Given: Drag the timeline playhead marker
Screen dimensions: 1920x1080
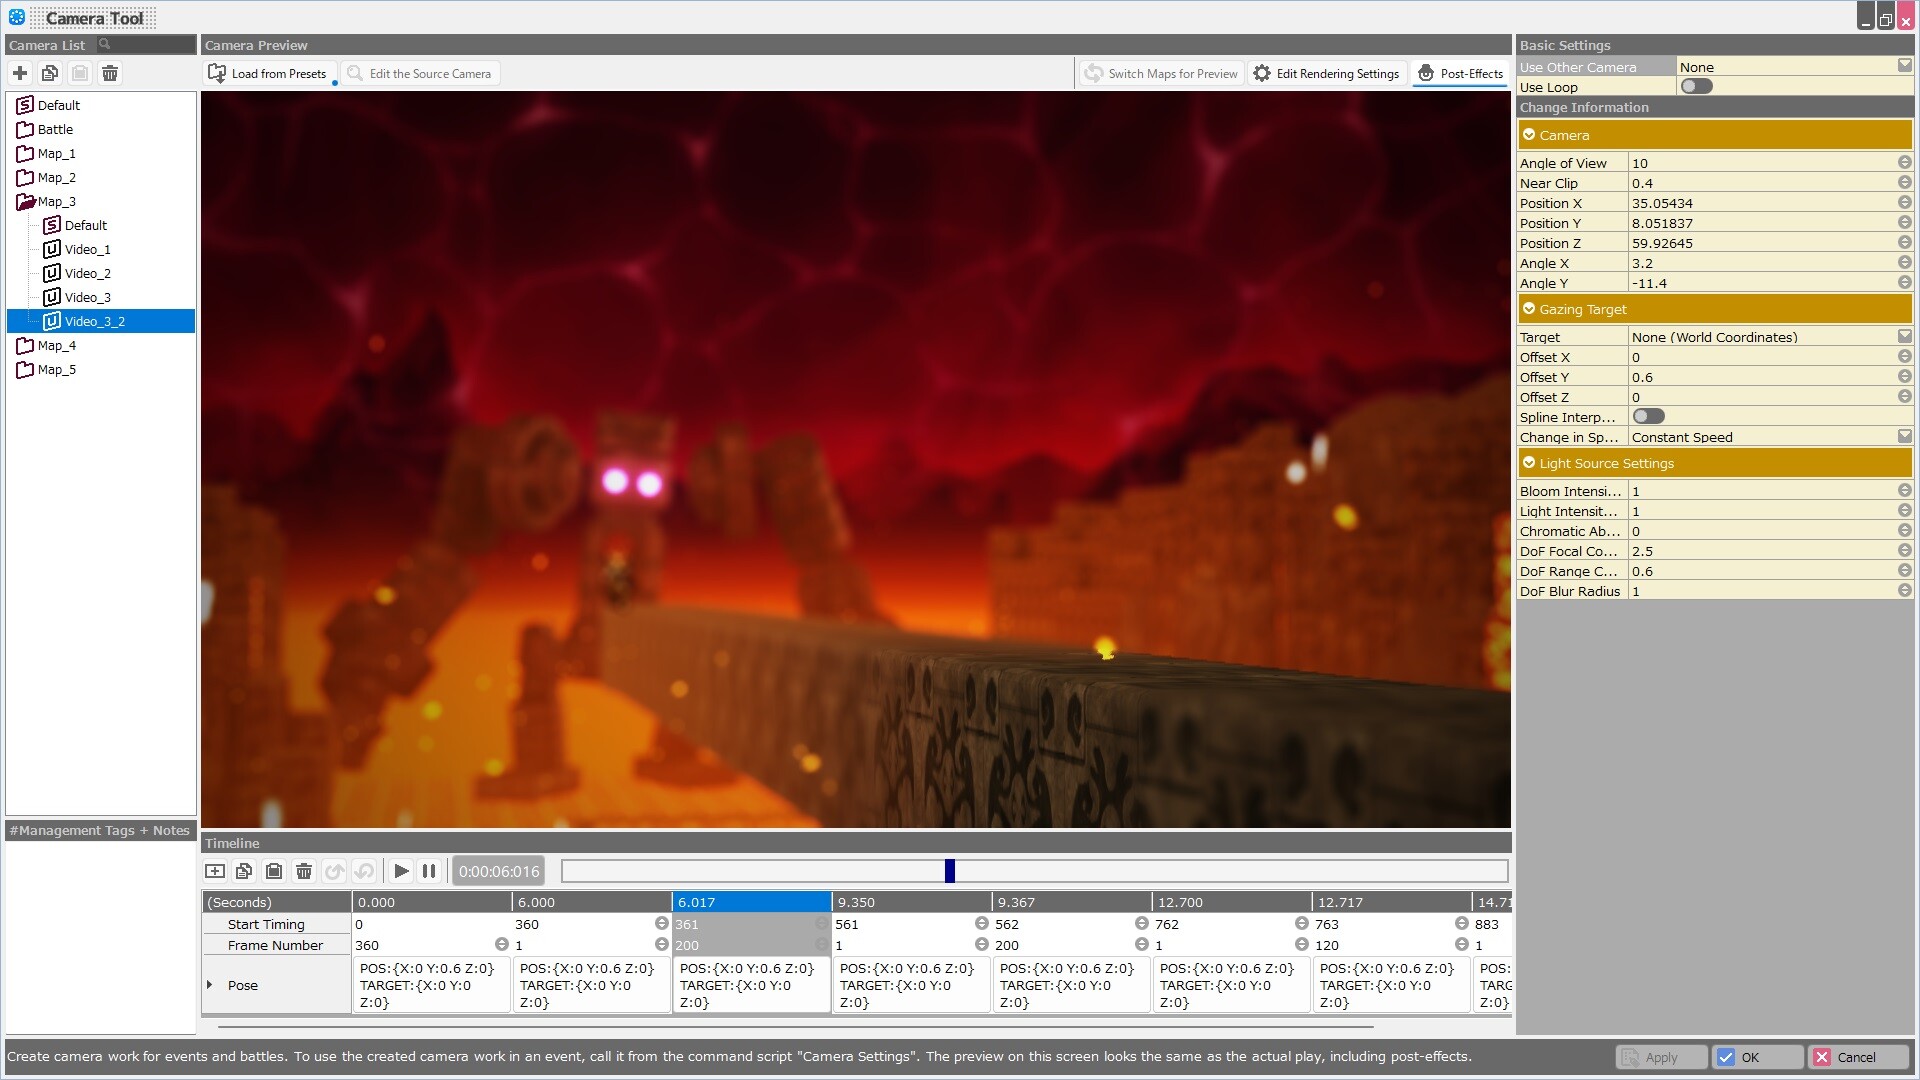Looking at the screenshot, I should (948, 870).
